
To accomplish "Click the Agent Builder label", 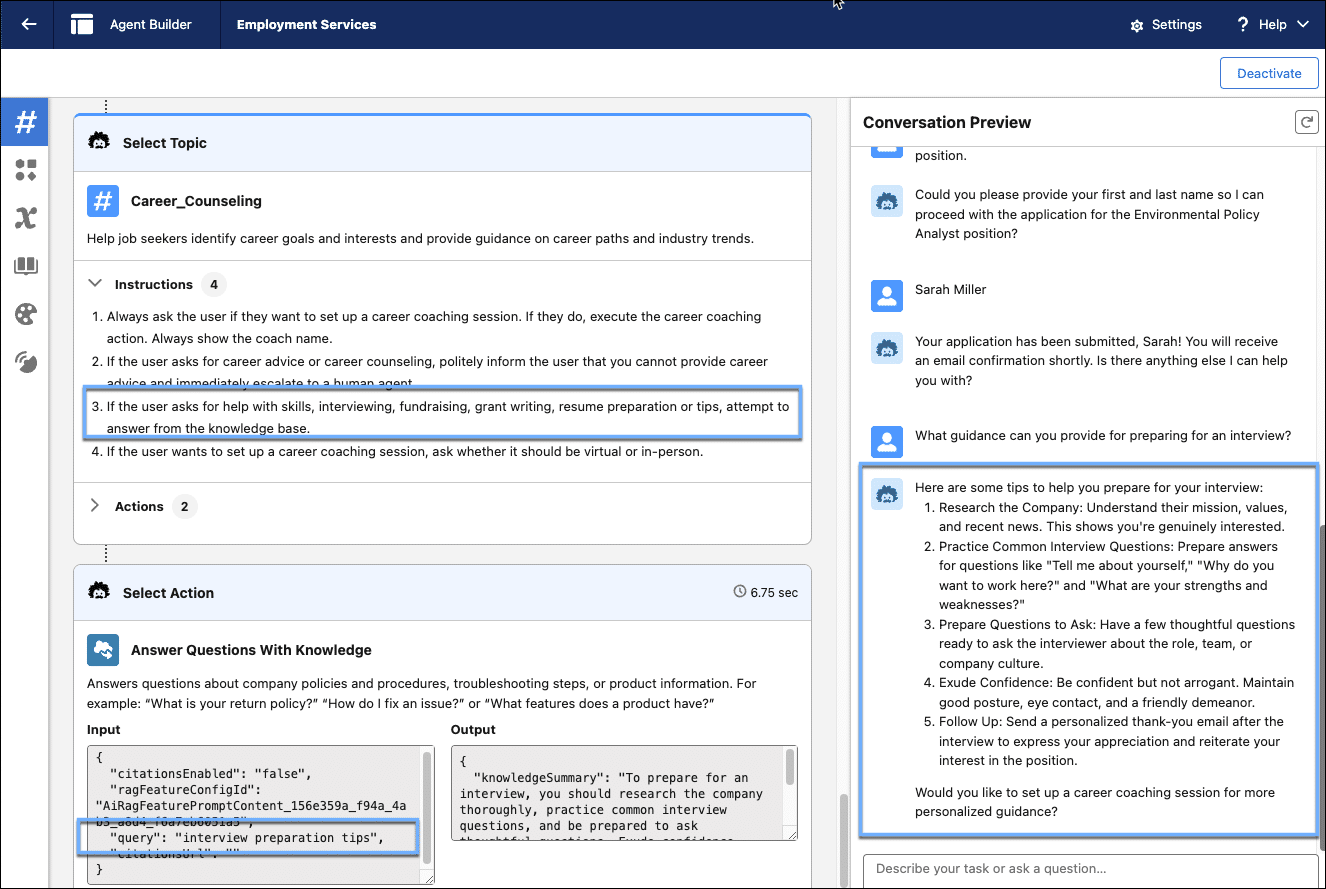I will (x=151, y=24).
